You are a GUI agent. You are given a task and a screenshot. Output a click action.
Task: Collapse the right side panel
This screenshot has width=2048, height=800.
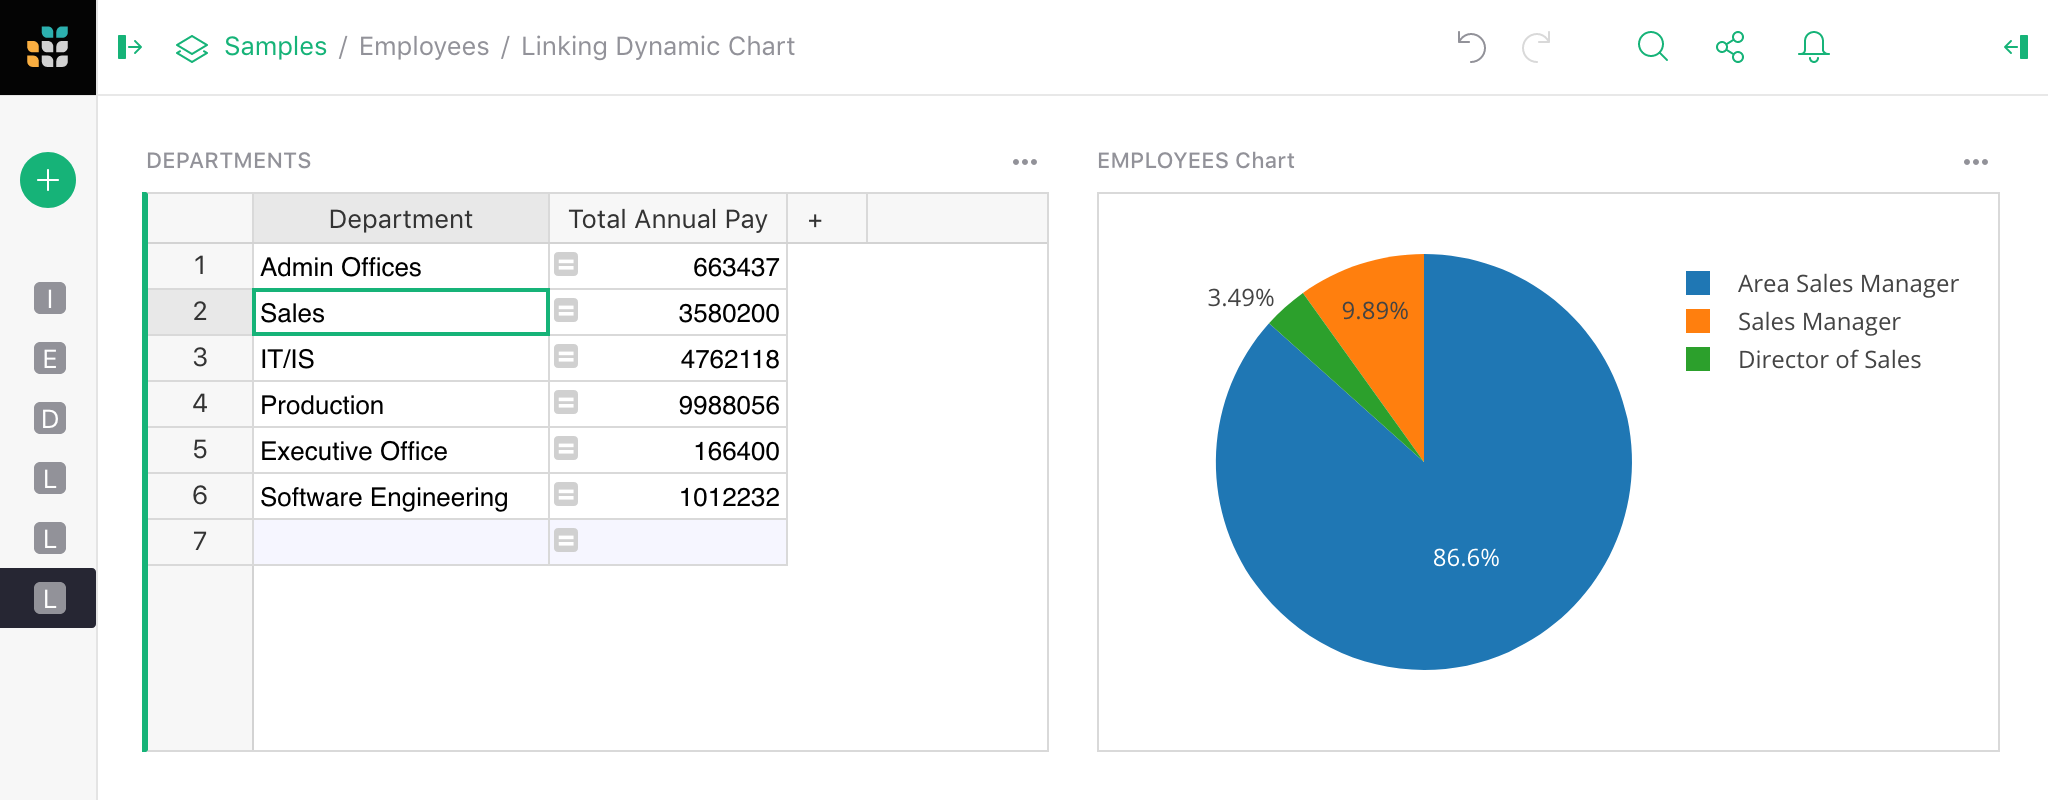point(2016,47)
